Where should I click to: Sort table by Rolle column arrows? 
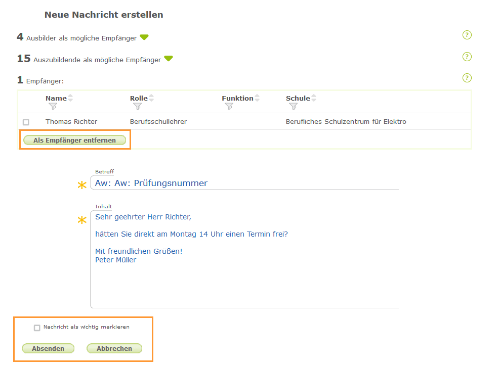[151, 98]
